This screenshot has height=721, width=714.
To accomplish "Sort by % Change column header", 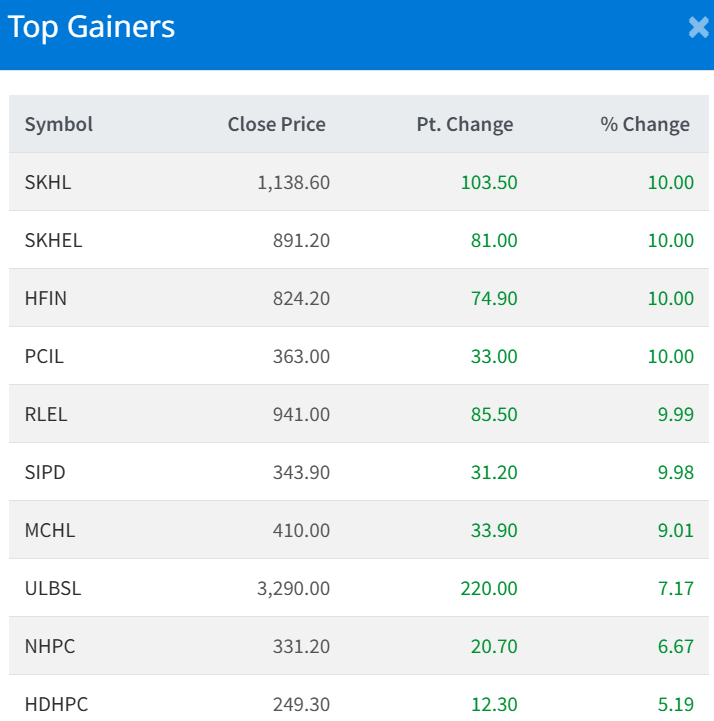I will click(x=644, y=124).
